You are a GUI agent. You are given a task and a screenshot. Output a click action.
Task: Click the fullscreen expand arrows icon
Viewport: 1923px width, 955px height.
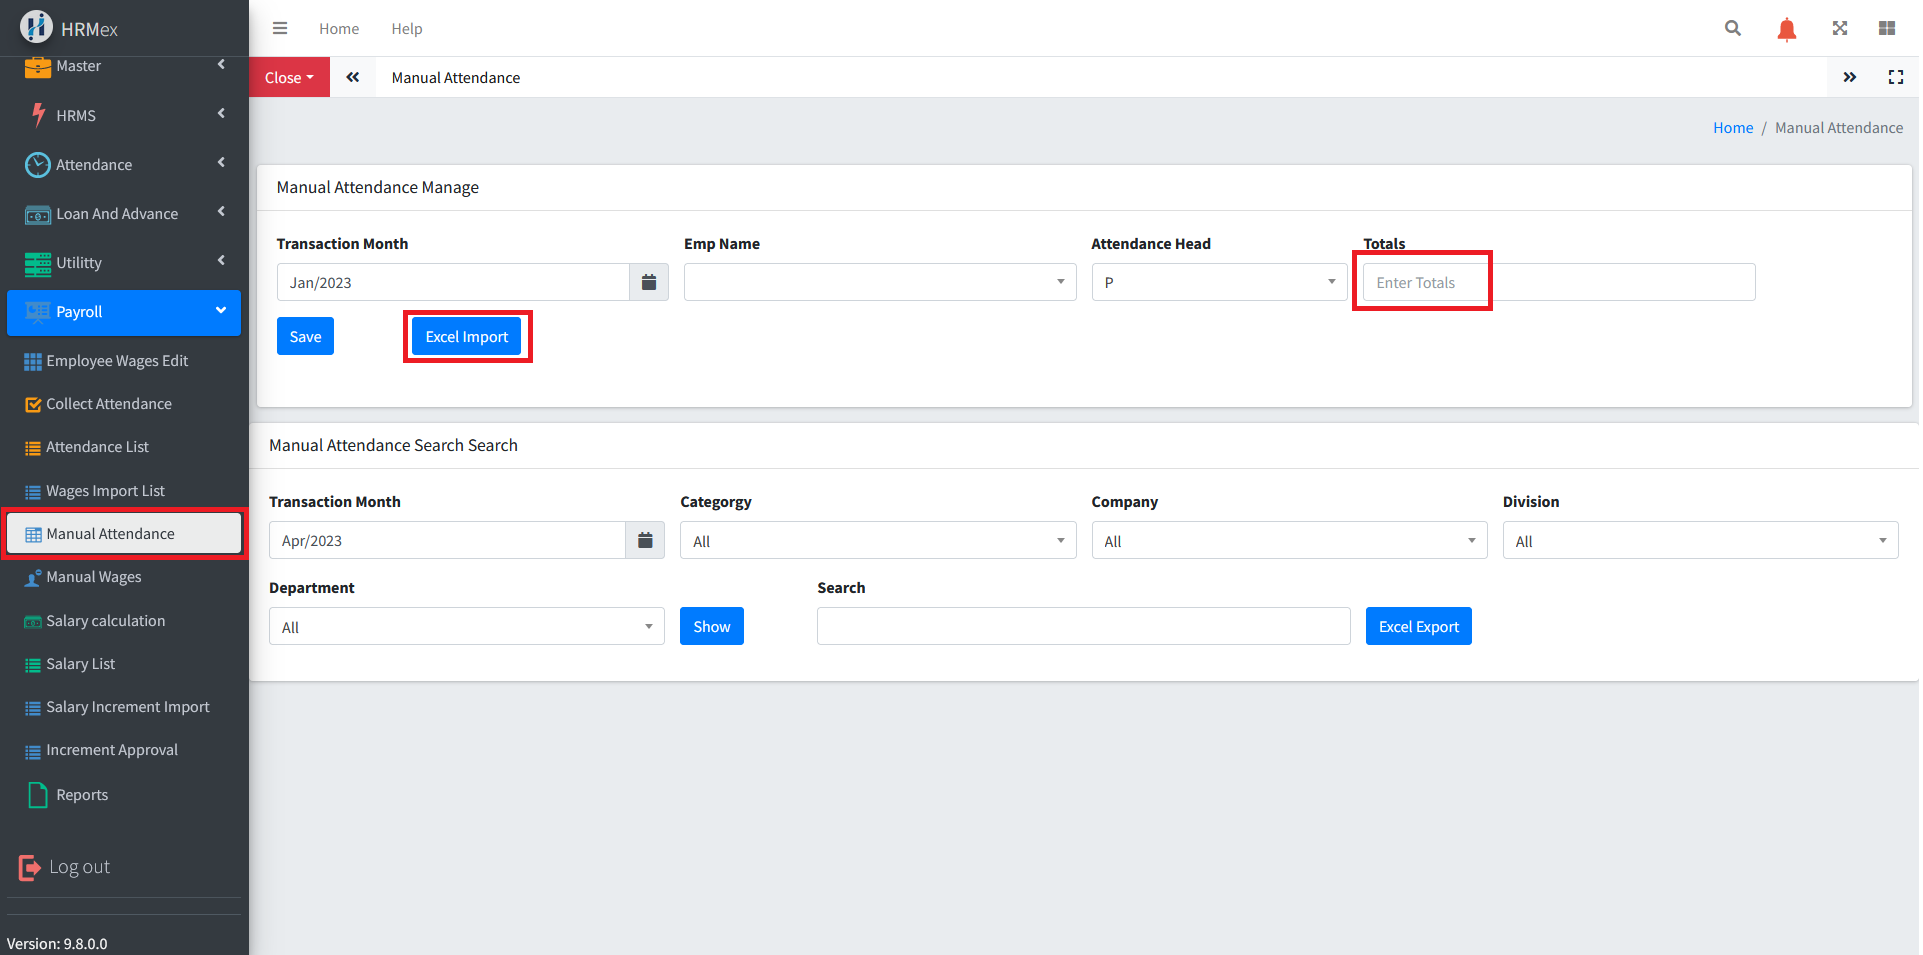(1839, 28)
